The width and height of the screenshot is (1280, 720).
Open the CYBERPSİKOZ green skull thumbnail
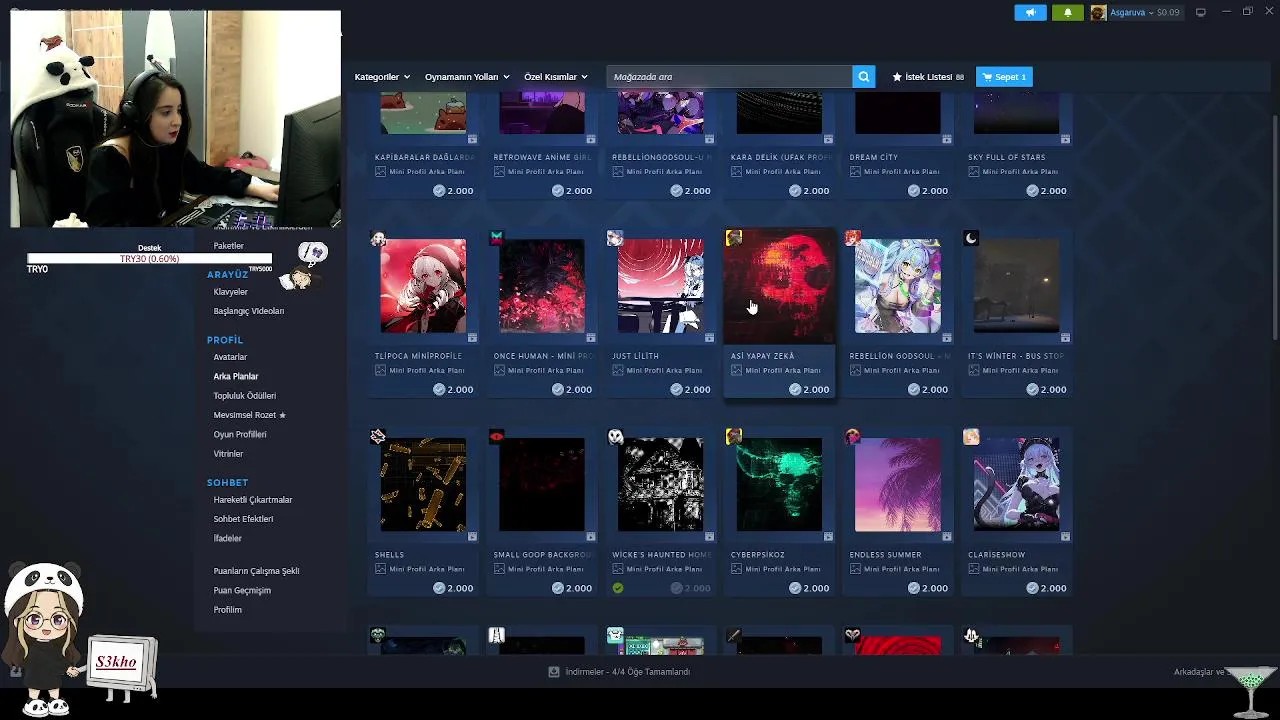click(779, 485)
